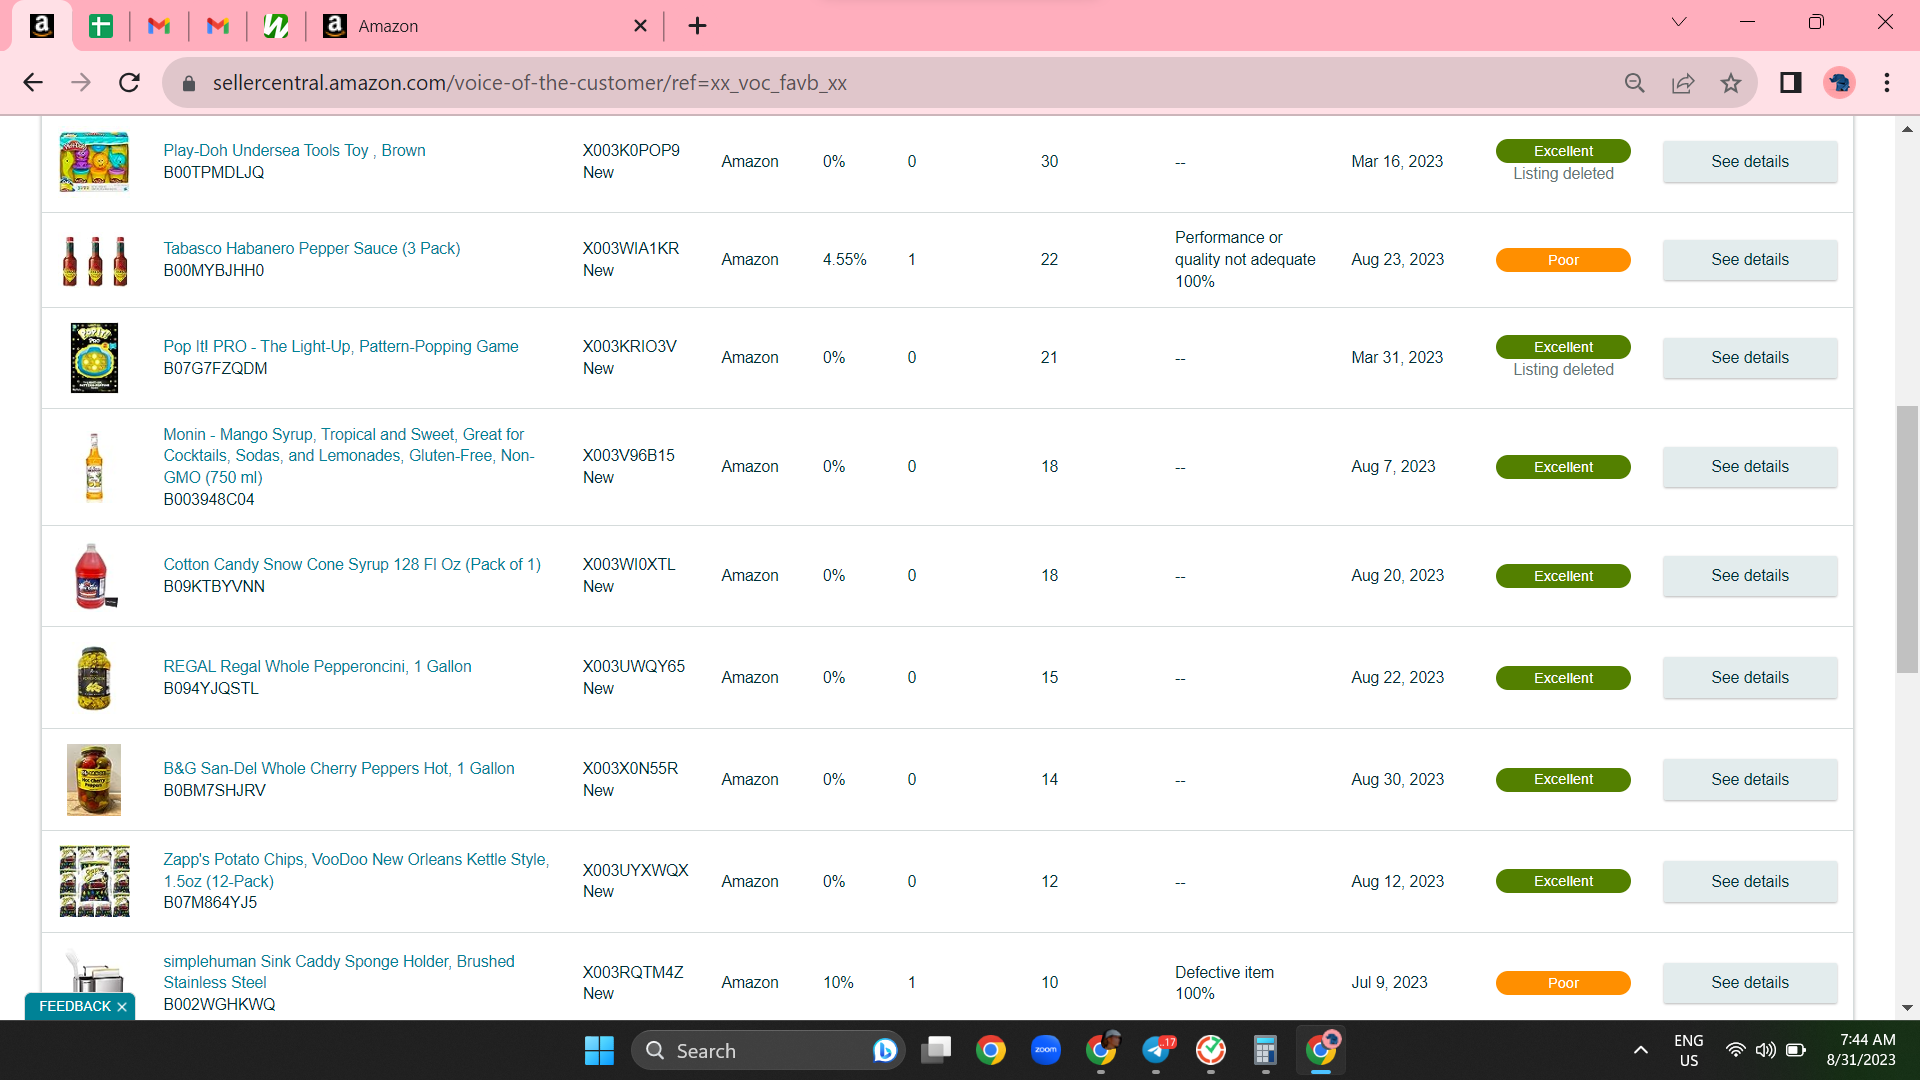Select the active tab titled Amazon
The width and height of the screenshot is (1920, 1080).
485,26
